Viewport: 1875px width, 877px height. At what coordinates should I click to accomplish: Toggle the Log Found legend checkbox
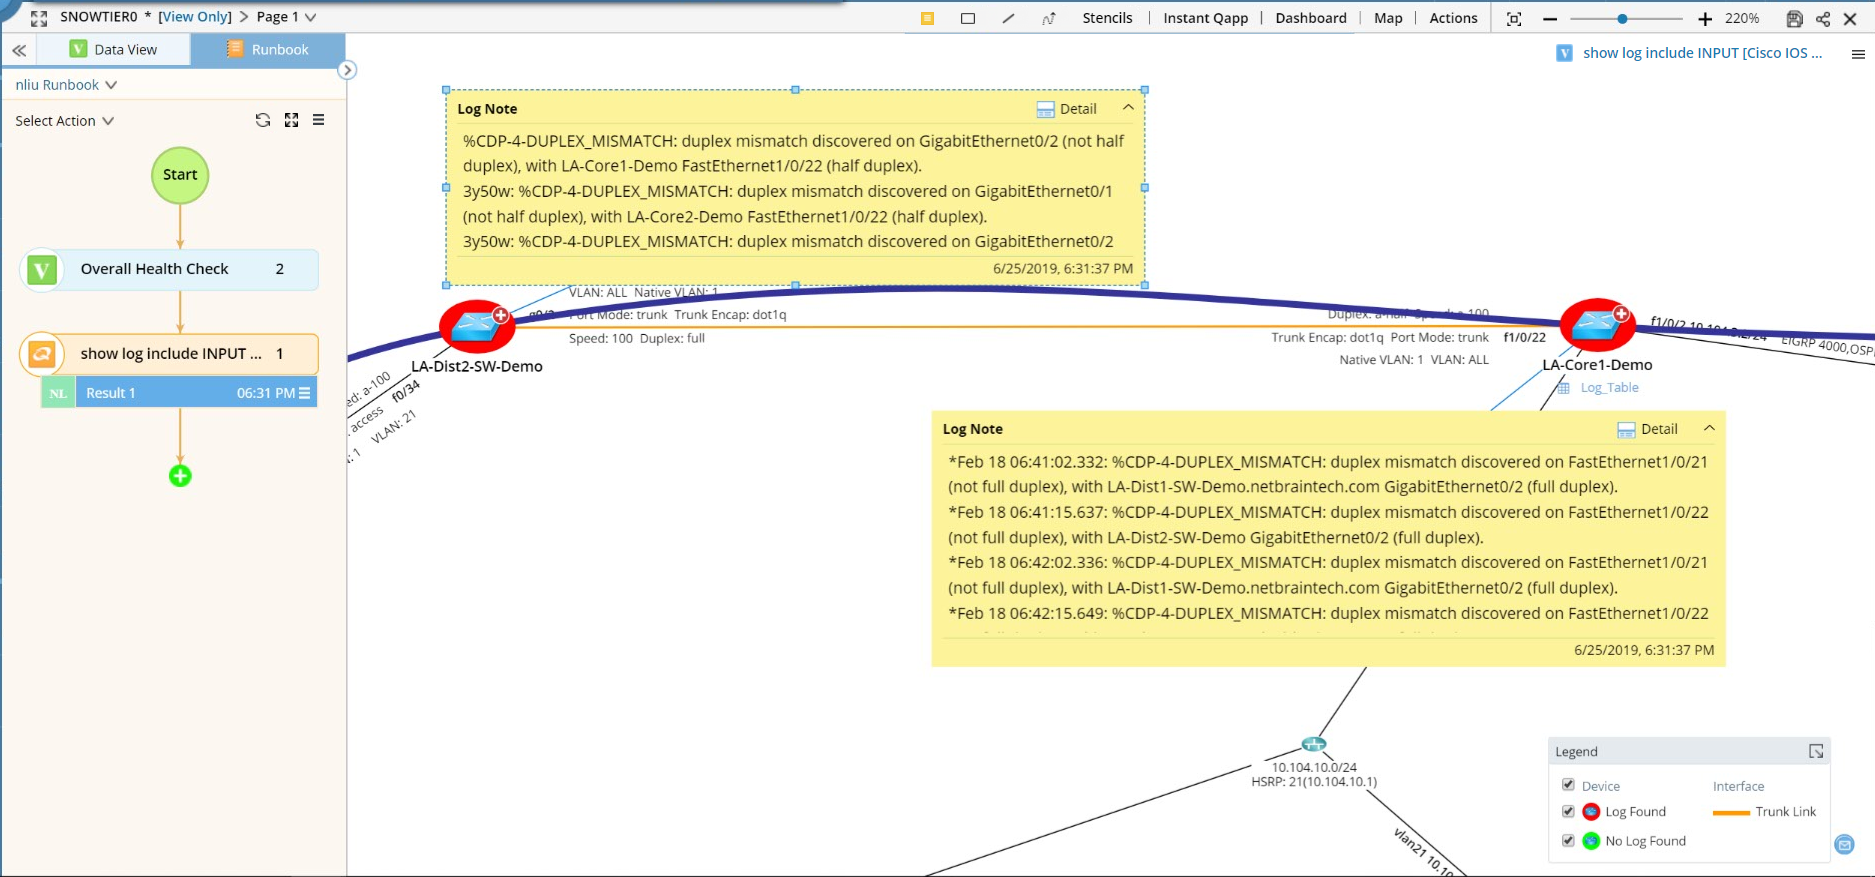[1568, 811]
